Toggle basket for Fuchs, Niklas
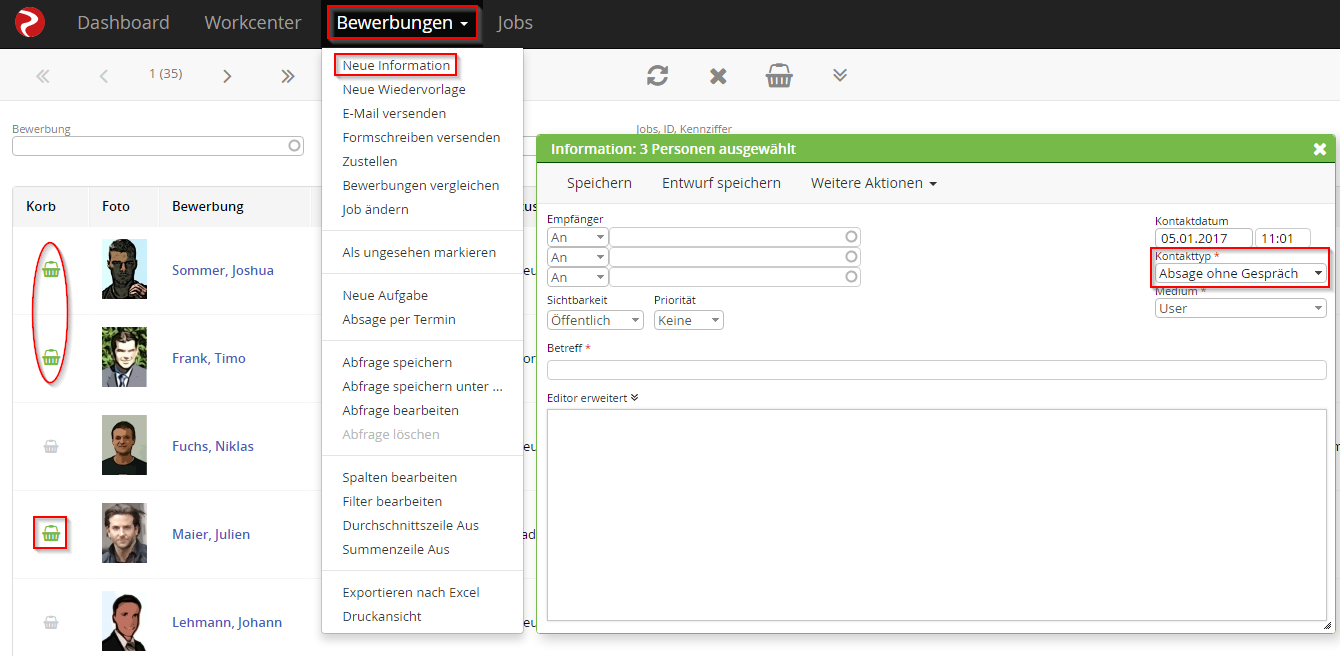Screen dimensions: 1340x656 coord(51,446)
